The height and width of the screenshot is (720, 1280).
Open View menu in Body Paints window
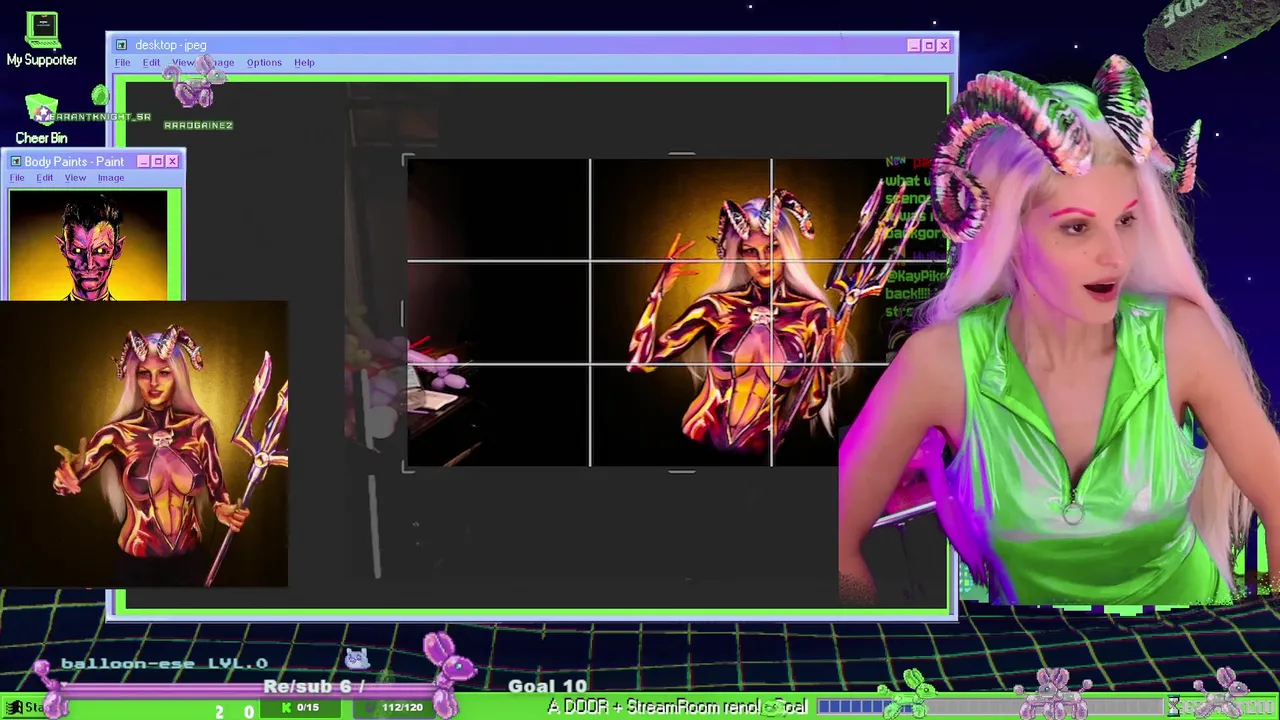click(75, 178)
